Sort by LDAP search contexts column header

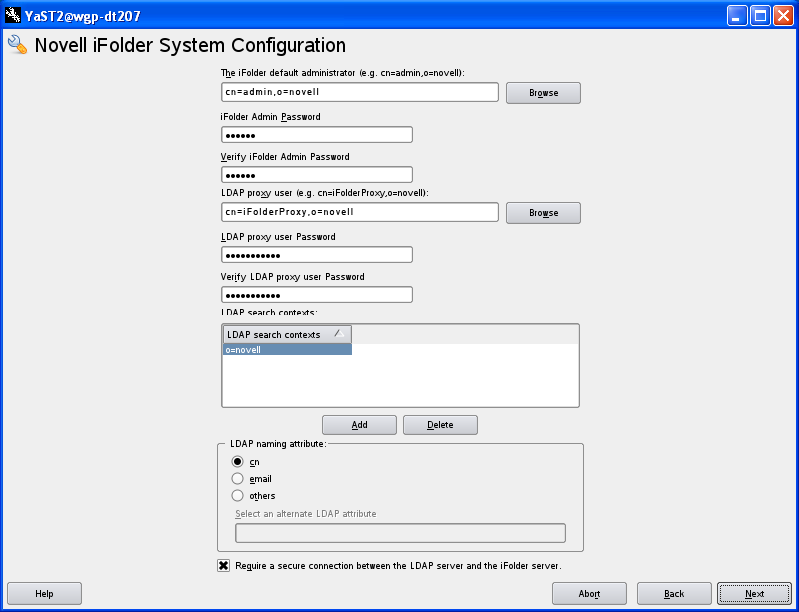(x=287, y=335)
